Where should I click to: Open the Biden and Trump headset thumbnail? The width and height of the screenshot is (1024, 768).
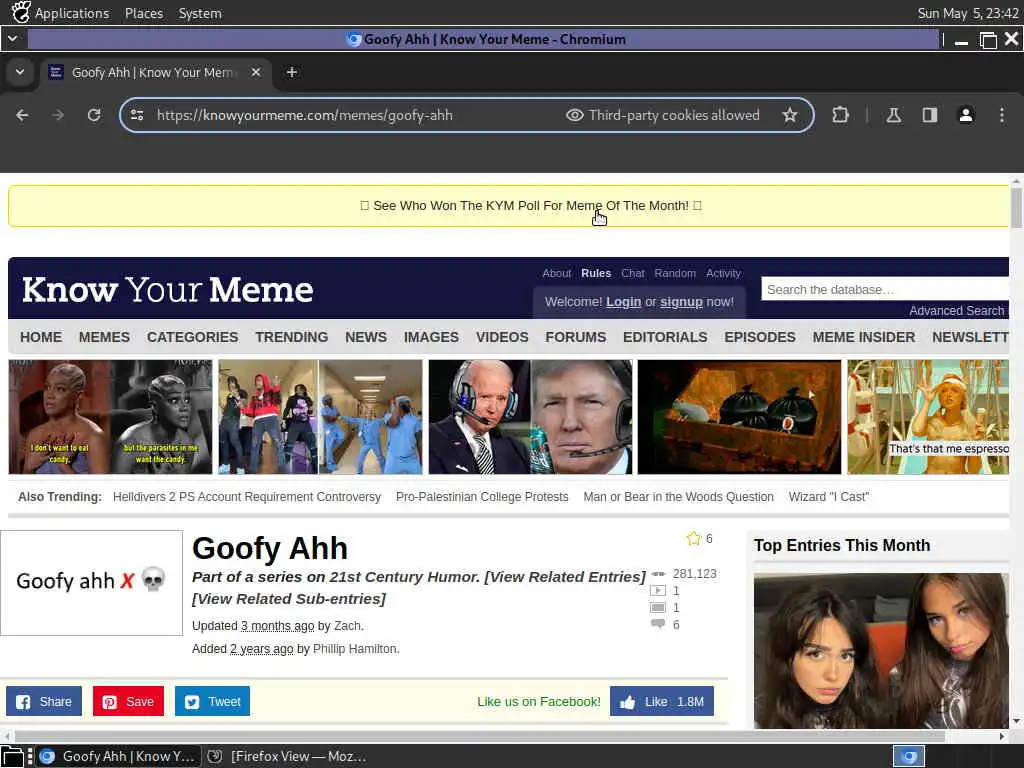click(x=530, y=417)
